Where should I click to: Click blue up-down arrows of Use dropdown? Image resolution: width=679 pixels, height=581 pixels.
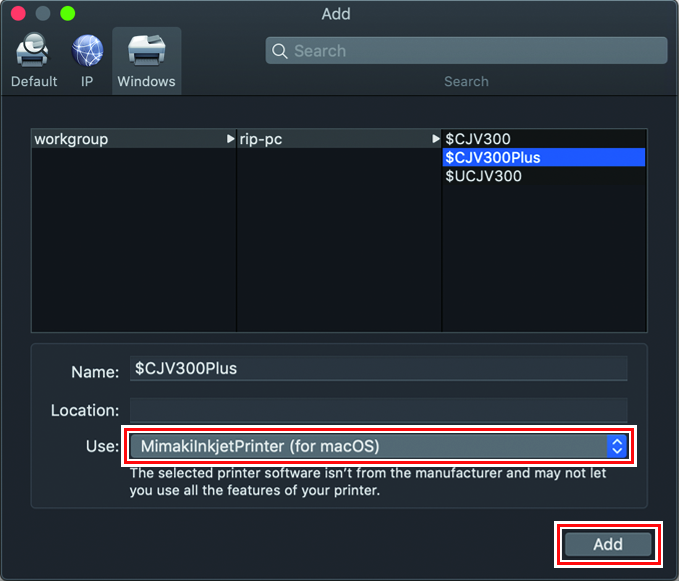[617, 446]
